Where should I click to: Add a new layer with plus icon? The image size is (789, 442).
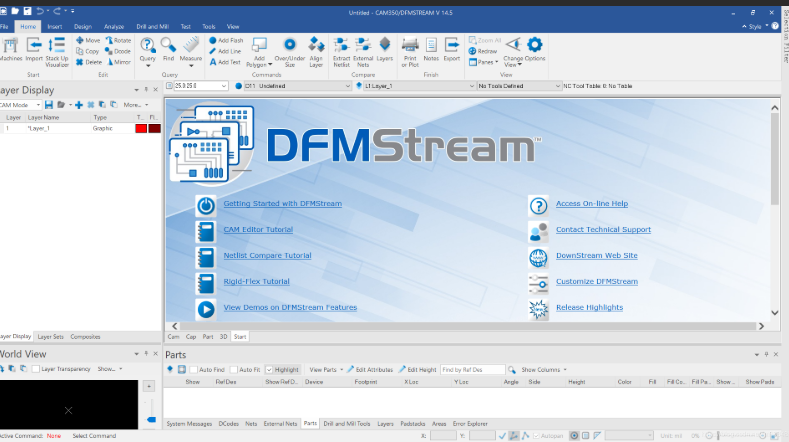click(78, 105)
